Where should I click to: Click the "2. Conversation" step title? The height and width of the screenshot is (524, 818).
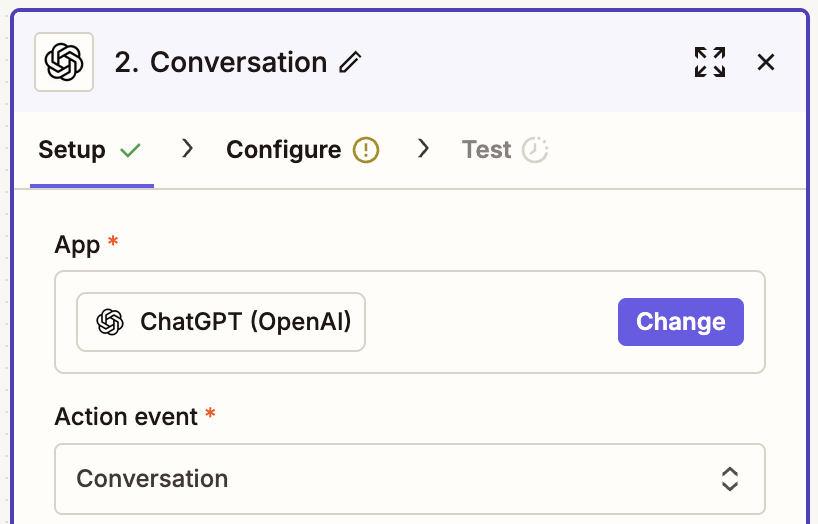[221, 63]
